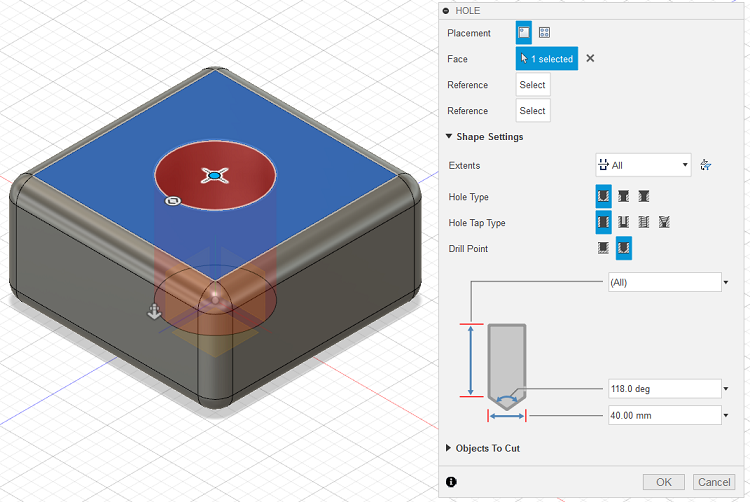Image resolution: width=750 pixels, height=502 pixels.
Task: Click the 118.0 deg tip angle field
Action: click(x=664, y=389)
